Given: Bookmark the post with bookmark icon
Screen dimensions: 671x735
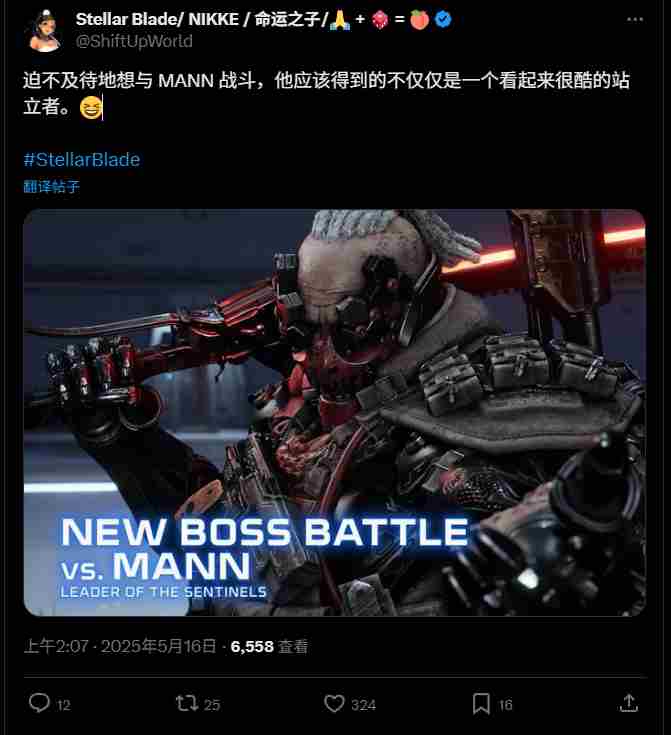Looking at the screenshot, I should tap(481, 704).
